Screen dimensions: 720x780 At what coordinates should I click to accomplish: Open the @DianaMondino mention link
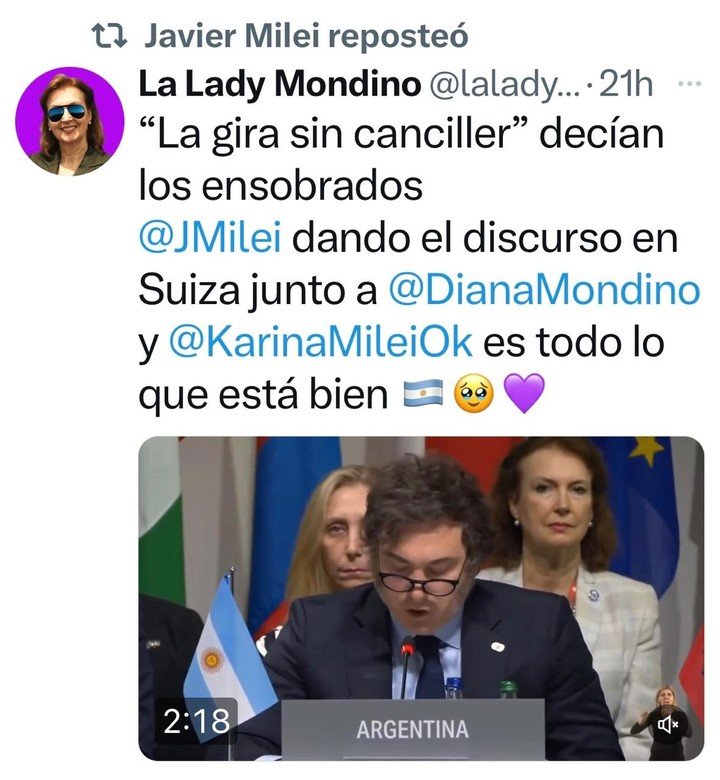(x=544, y=290)
